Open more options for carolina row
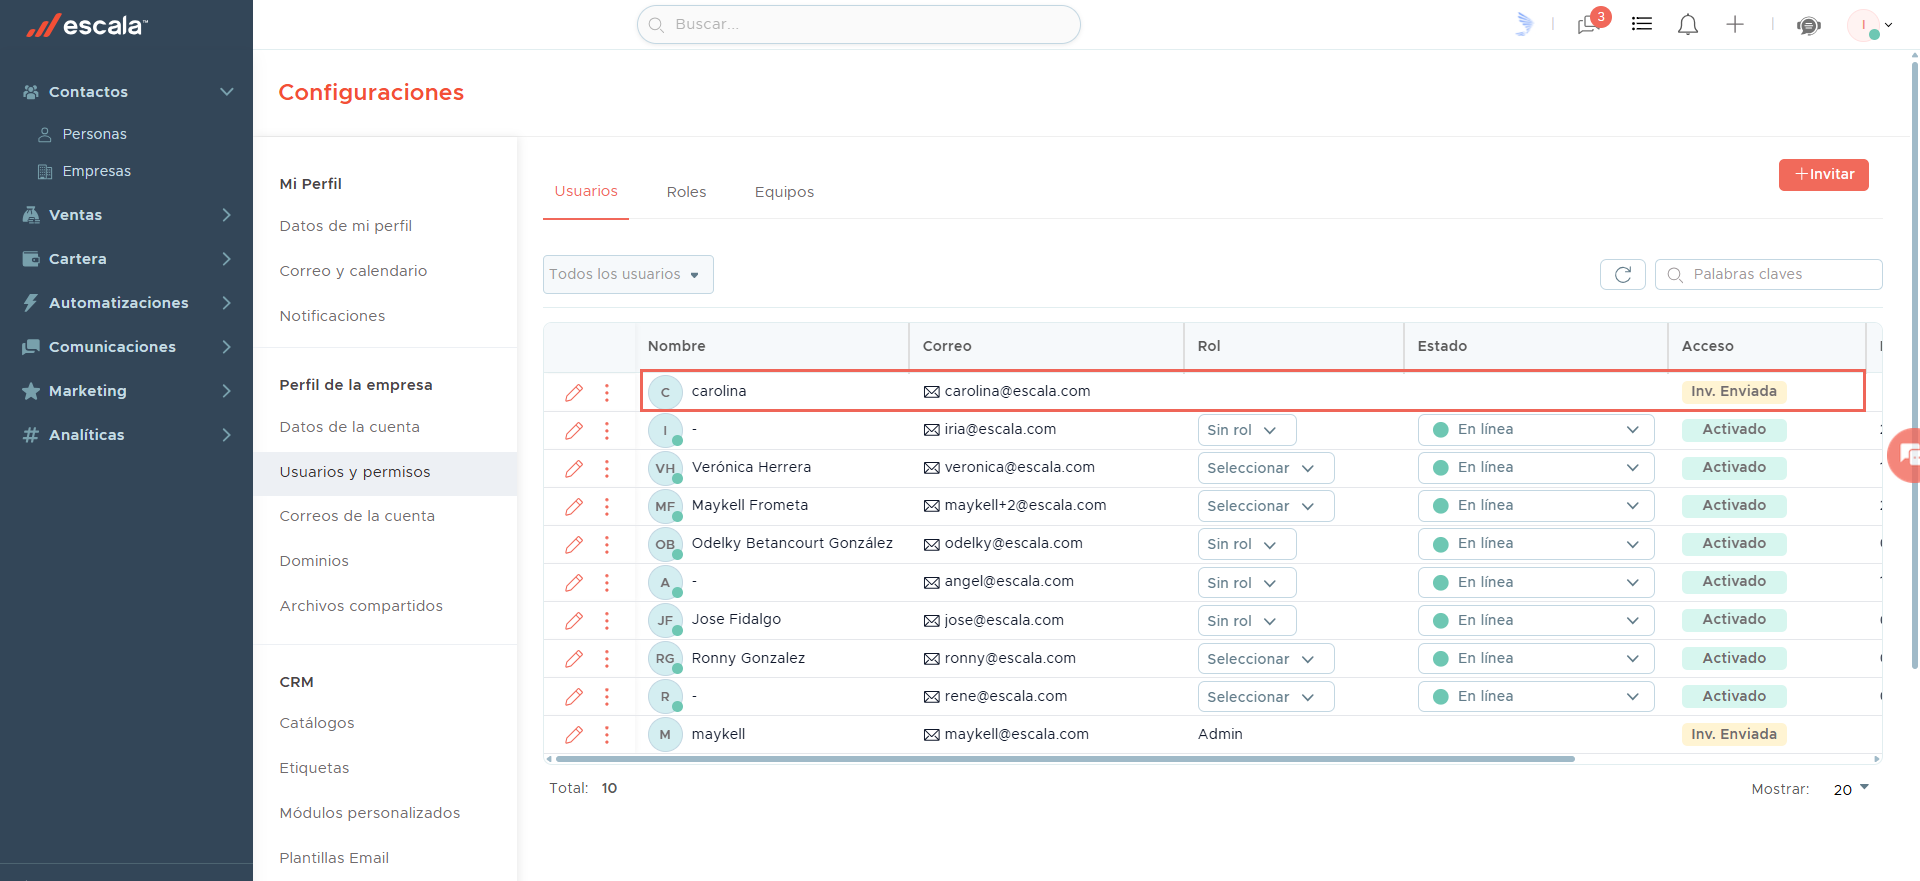The width and height of the screenshot is (1920, 881). pyautogui.click(x=606, y=392)
